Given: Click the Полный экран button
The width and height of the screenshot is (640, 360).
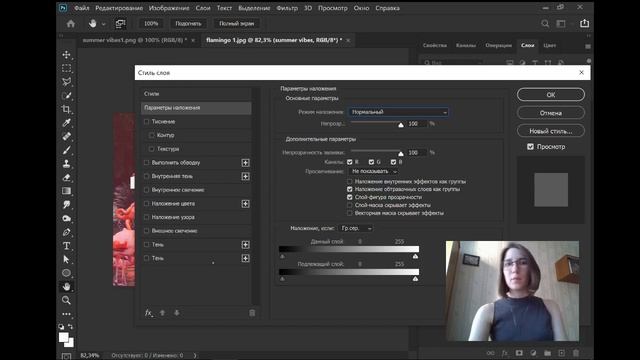Looking at the screenshot, I should point(236,24).
